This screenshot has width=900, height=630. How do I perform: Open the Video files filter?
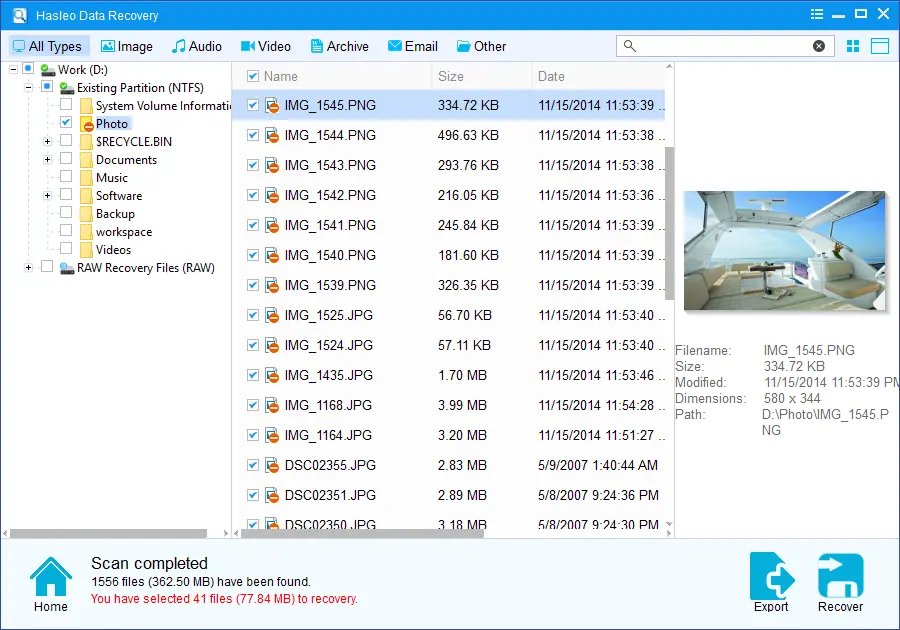tap(265, 46)
